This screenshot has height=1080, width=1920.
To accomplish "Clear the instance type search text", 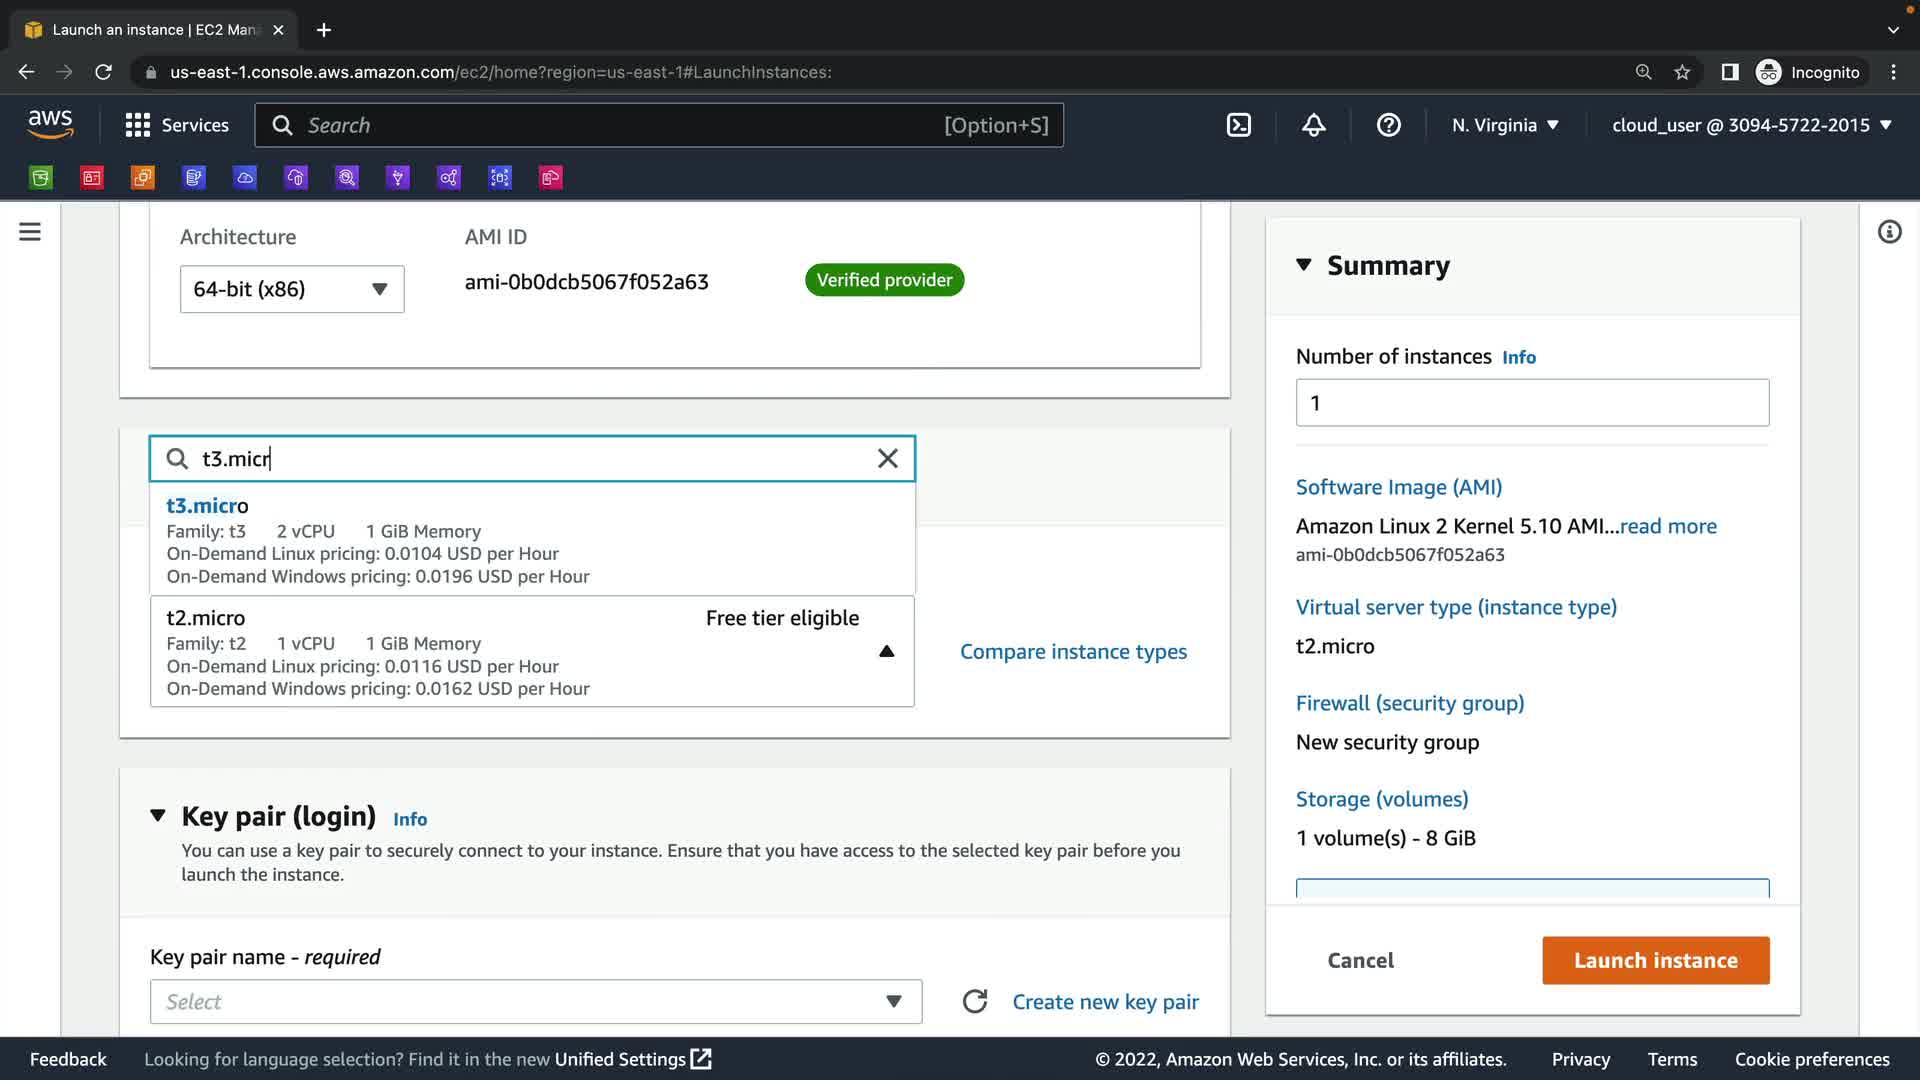I will point(887,459).
